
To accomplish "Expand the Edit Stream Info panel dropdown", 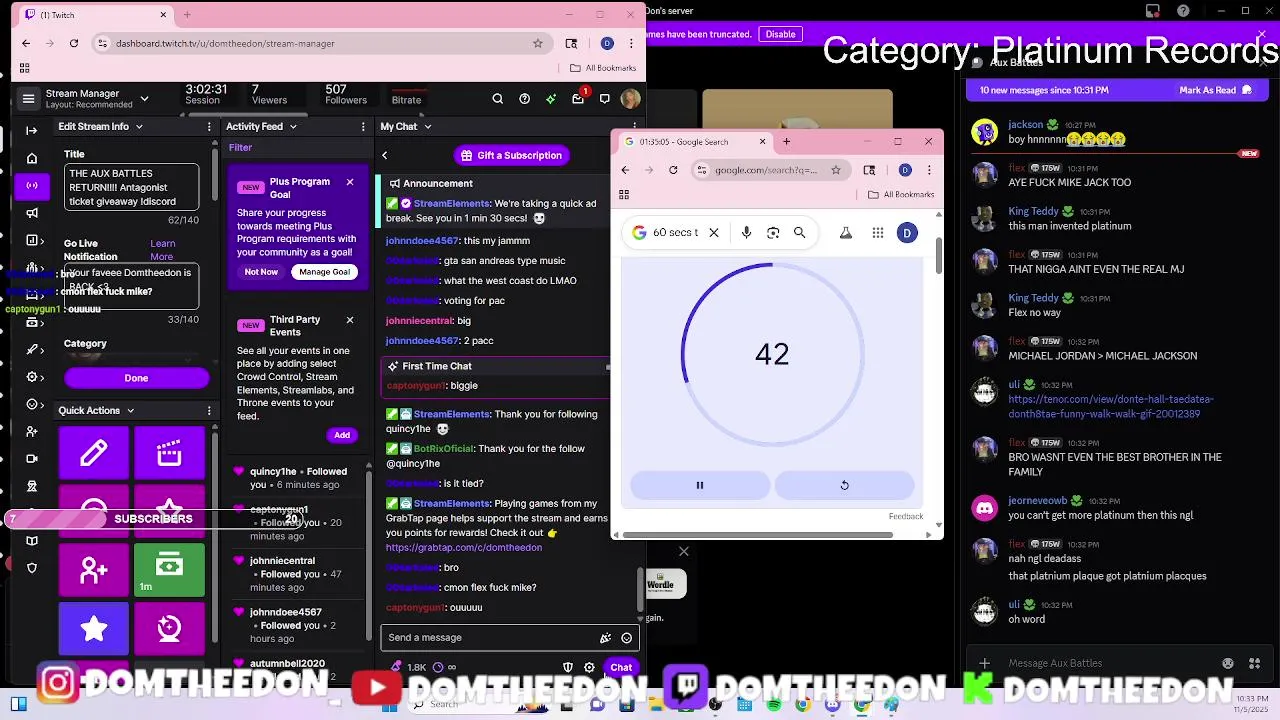I will pyautogui.click(x=139, y=127).
